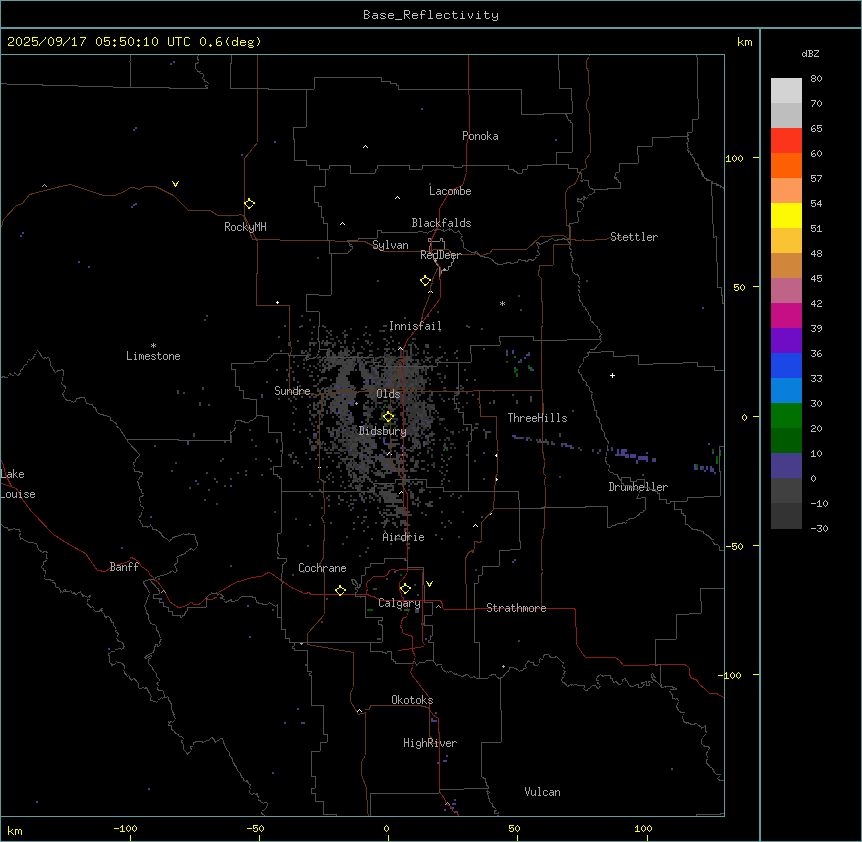
Task: Select the Drumheller city label
Action: (638, 487)
